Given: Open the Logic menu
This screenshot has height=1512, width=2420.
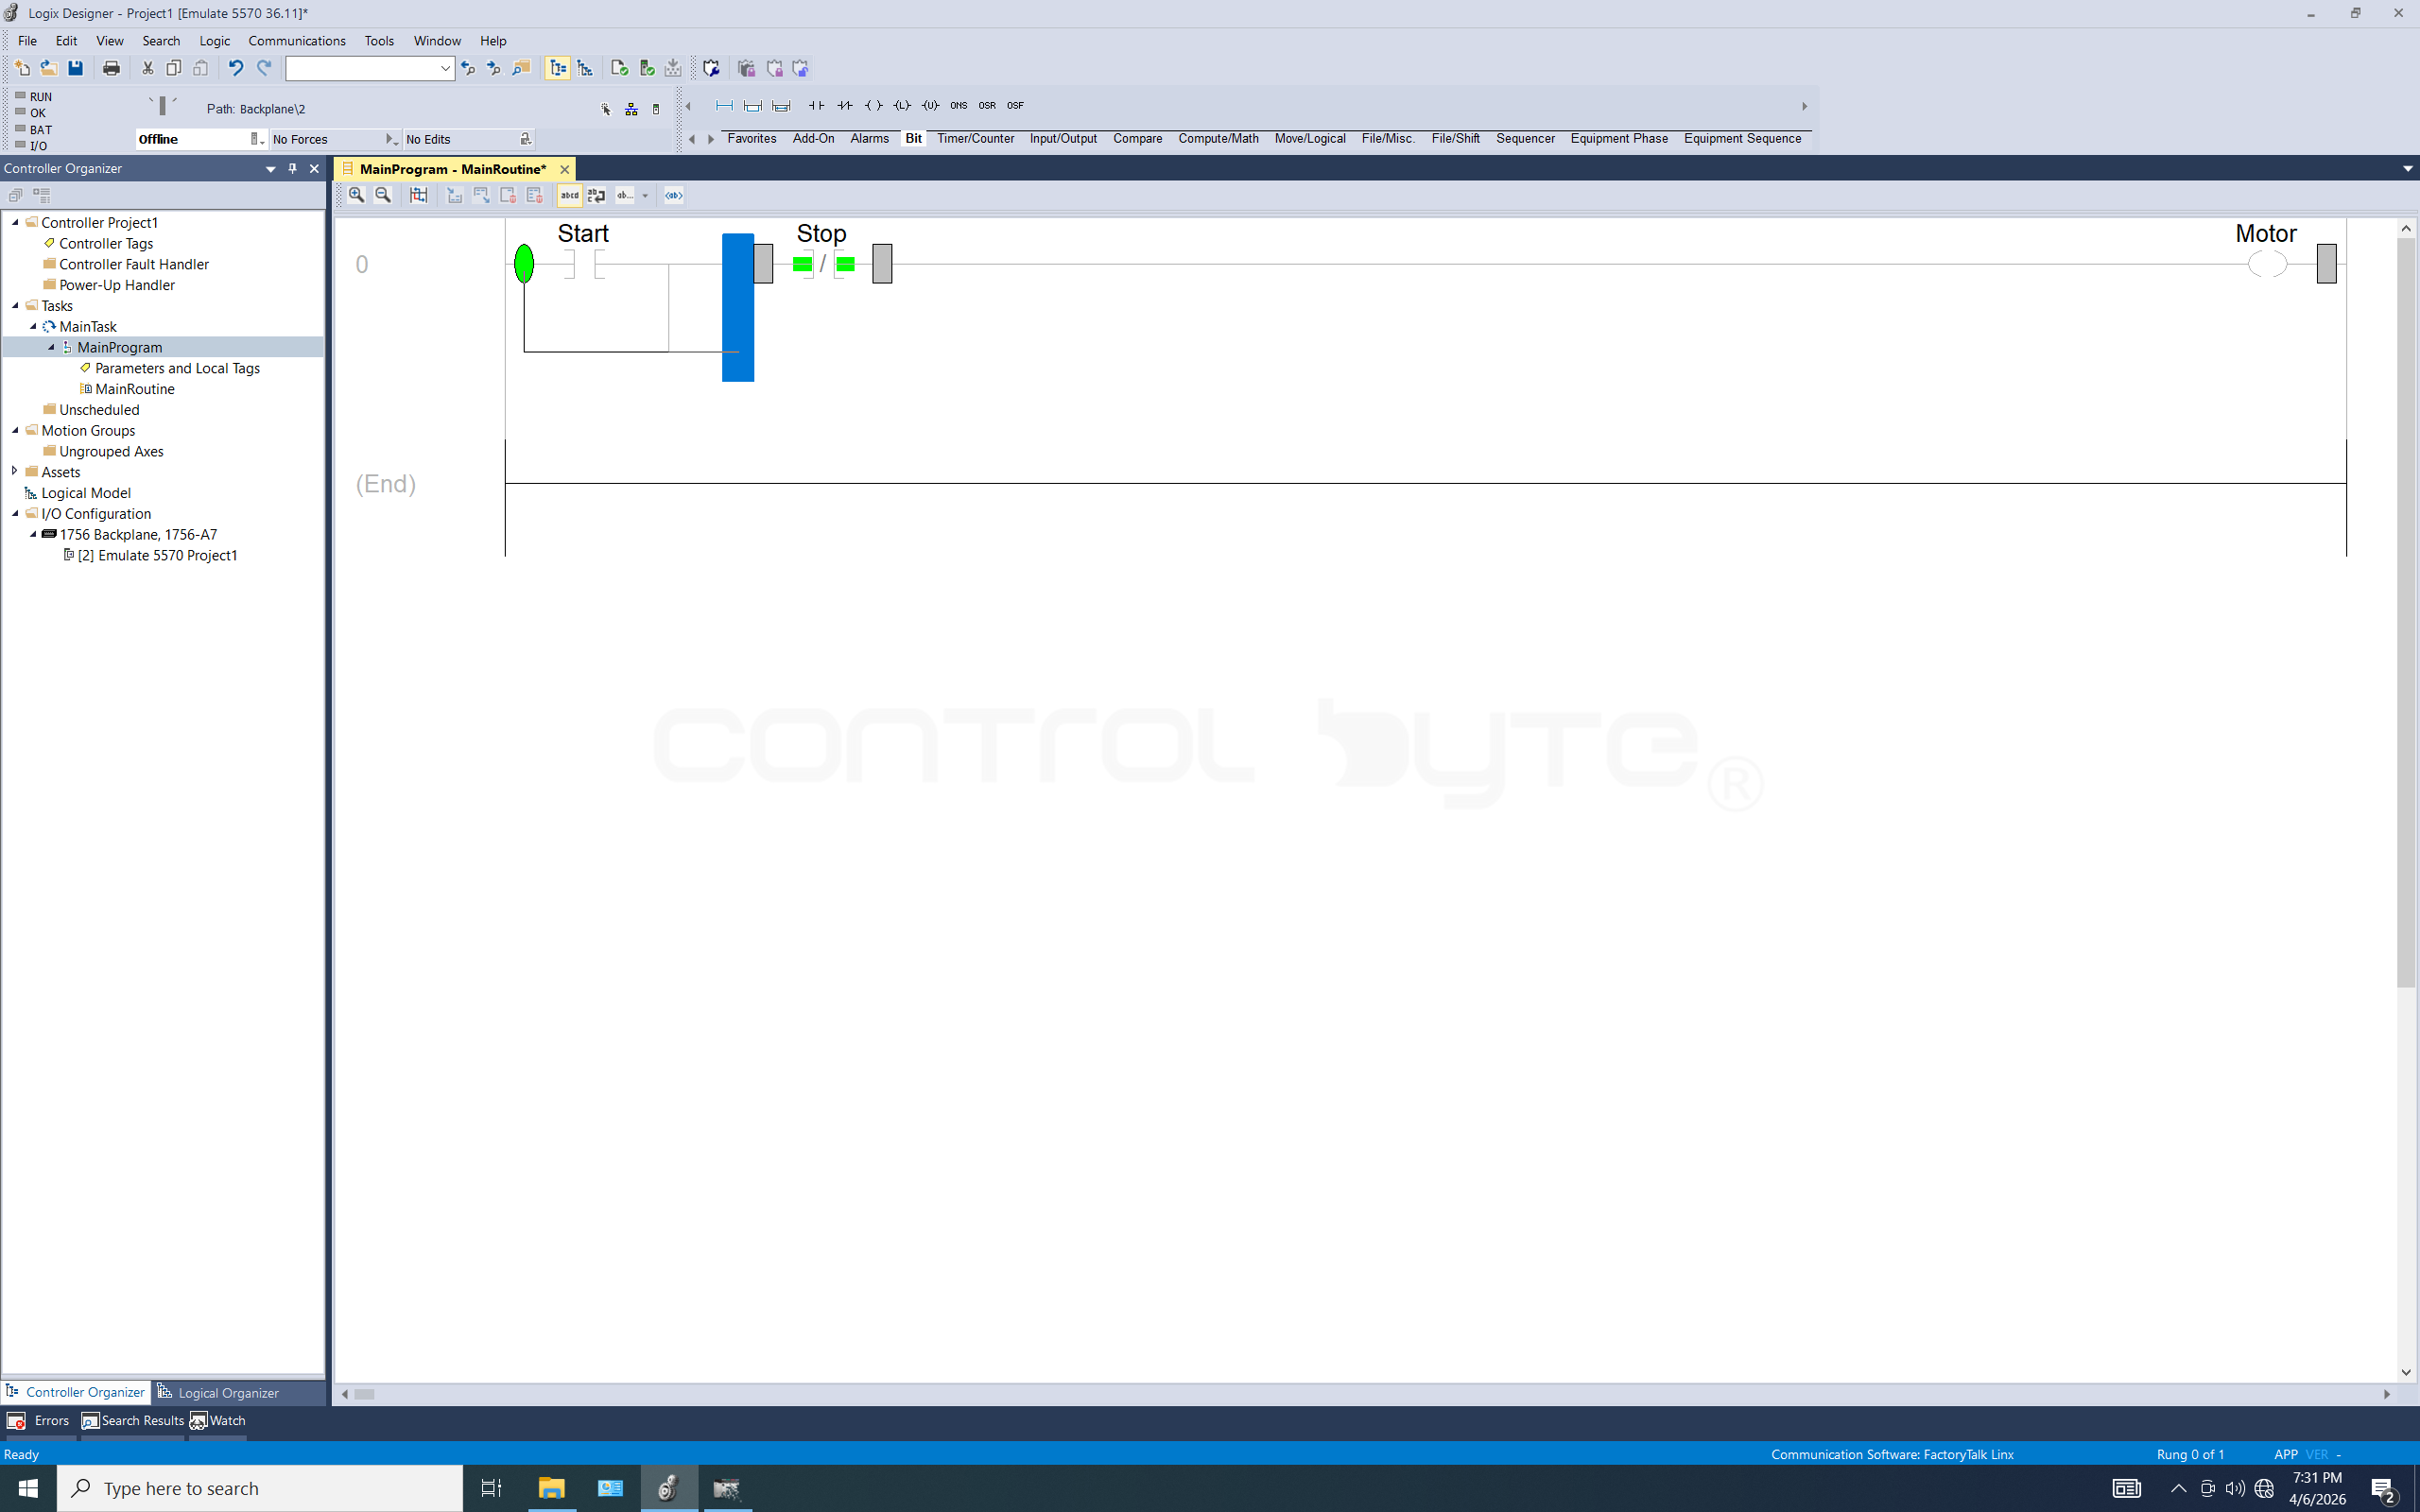Looking at the screenshot, I should coord(214,41).
